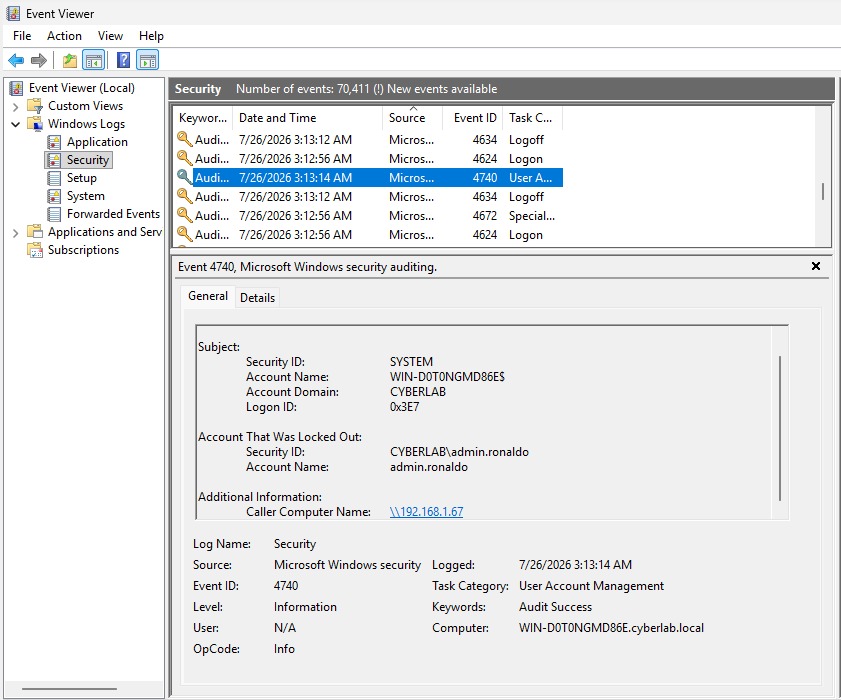
Task: Sort by the Event ID column header
Action: click(x=473, y=118)
